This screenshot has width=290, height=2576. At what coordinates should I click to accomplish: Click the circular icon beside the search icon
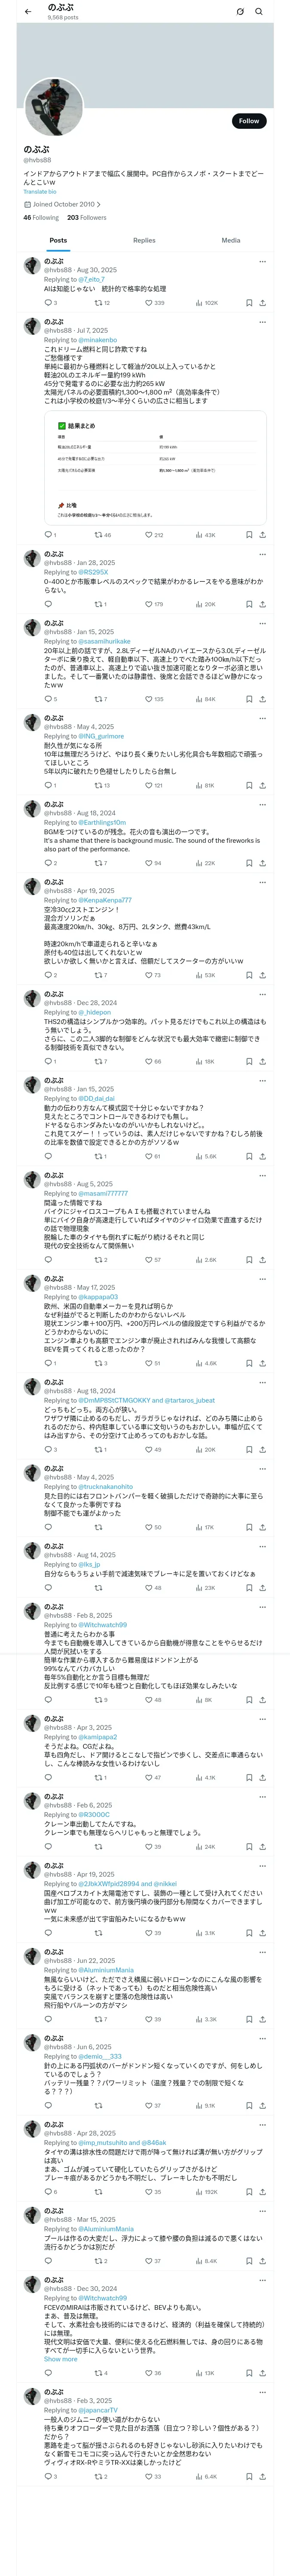[240, 11]
